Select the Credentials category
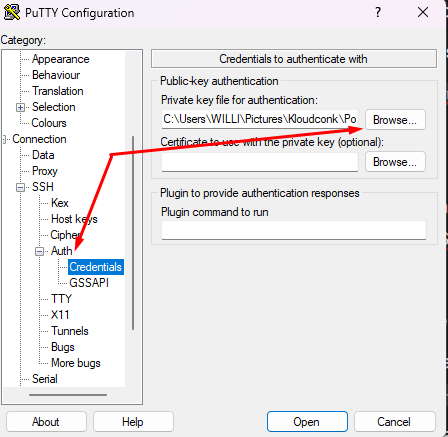This screenshot has width=448, height=437. click(96, 267)
